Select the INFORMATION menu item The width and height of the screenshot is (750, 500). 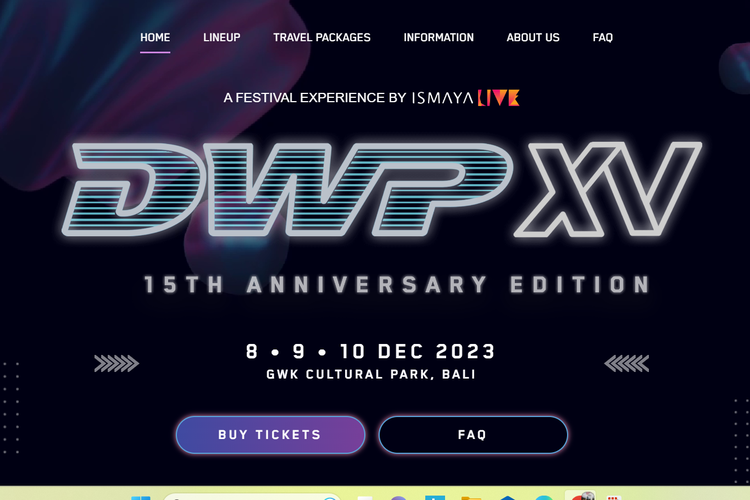(x=439, y=38)
